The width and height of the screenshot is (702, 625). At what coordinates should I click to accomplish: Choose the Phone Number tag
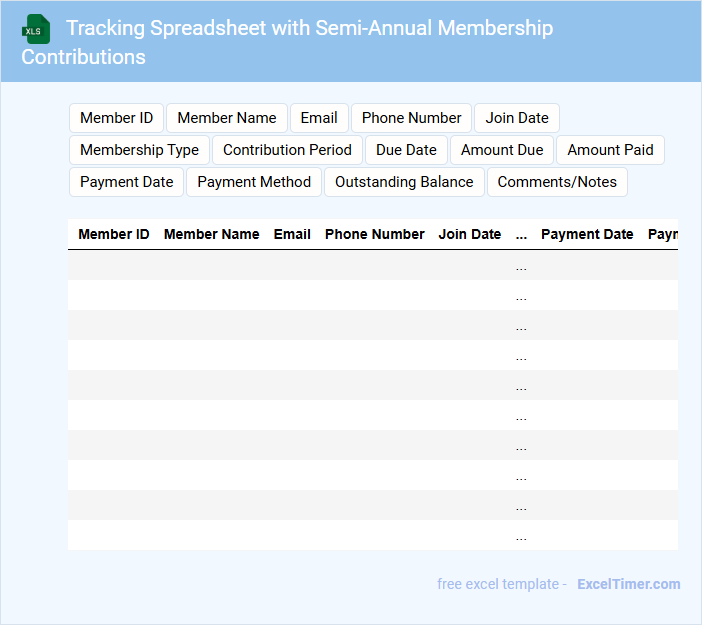click(x=411, y=118)
